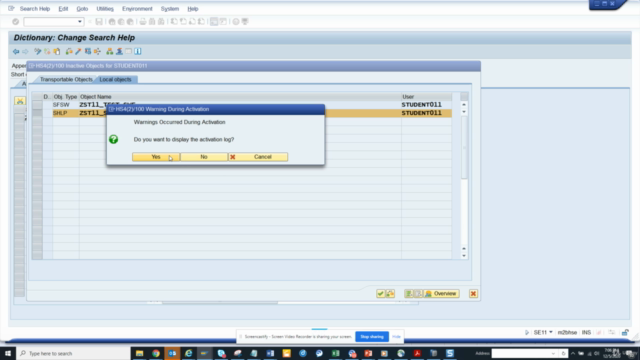
Task: Open PowerPoint from the taskbar
Action: 368,353
